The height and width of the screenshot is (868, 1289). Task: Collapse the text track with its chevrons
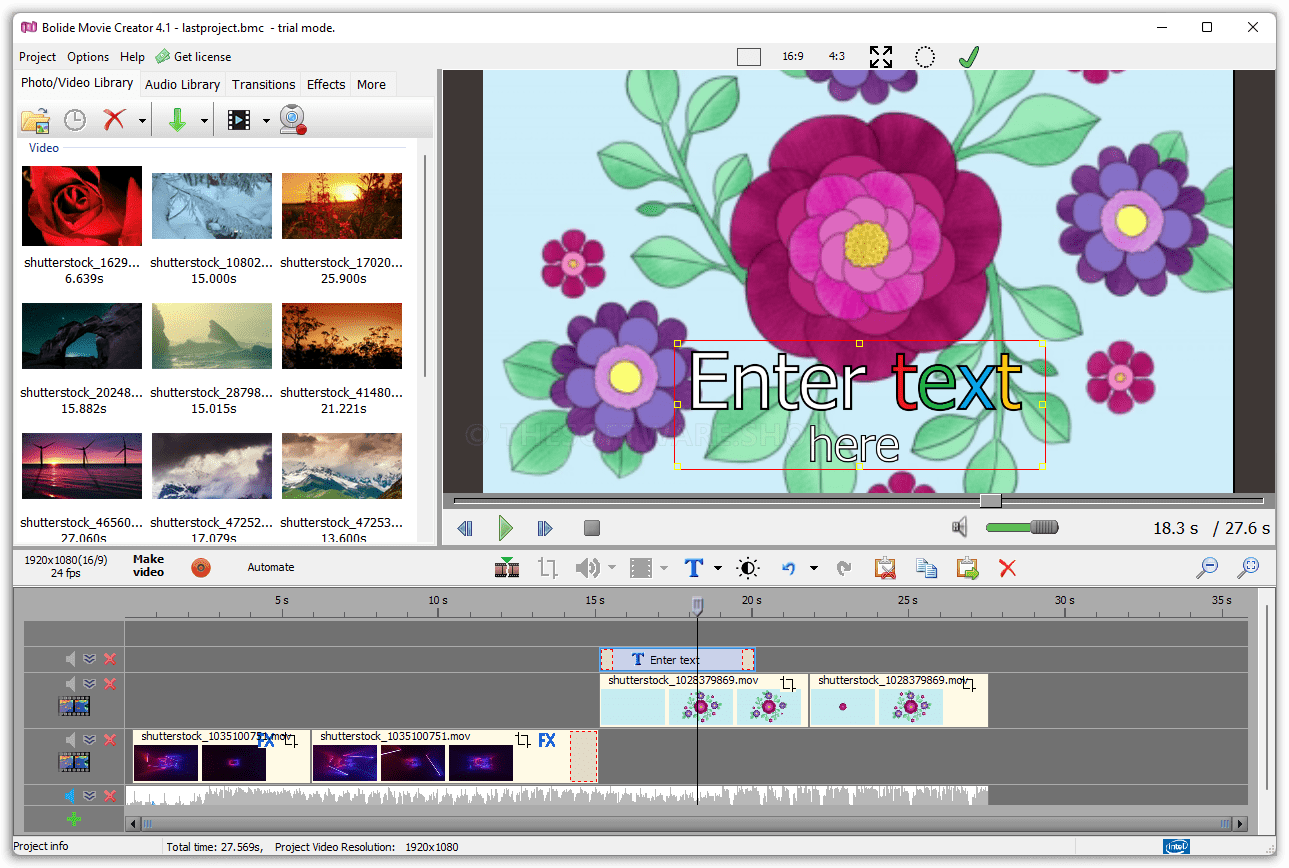tap(90, 659)
